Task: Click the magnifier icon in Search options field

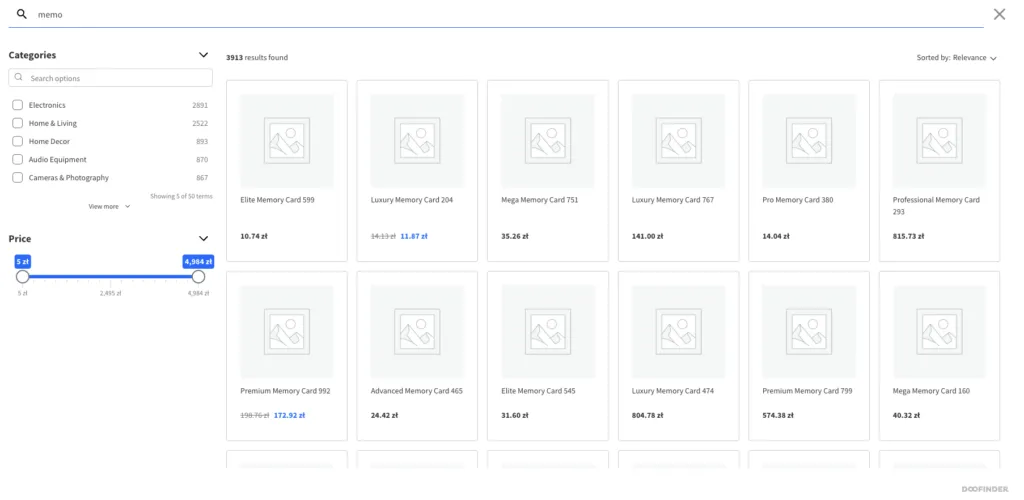Action: pos(18,78)
